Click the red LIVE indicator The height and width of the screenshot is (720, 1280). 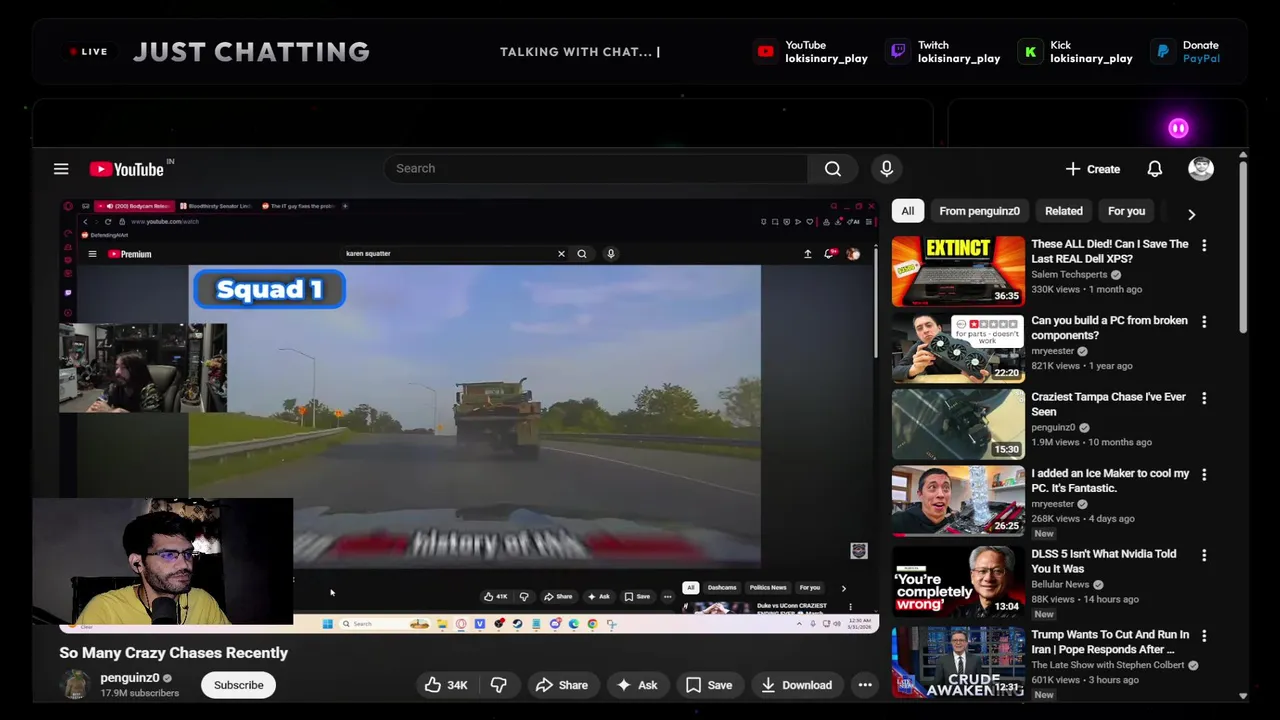pyautogui.click(x=89, y=52)
